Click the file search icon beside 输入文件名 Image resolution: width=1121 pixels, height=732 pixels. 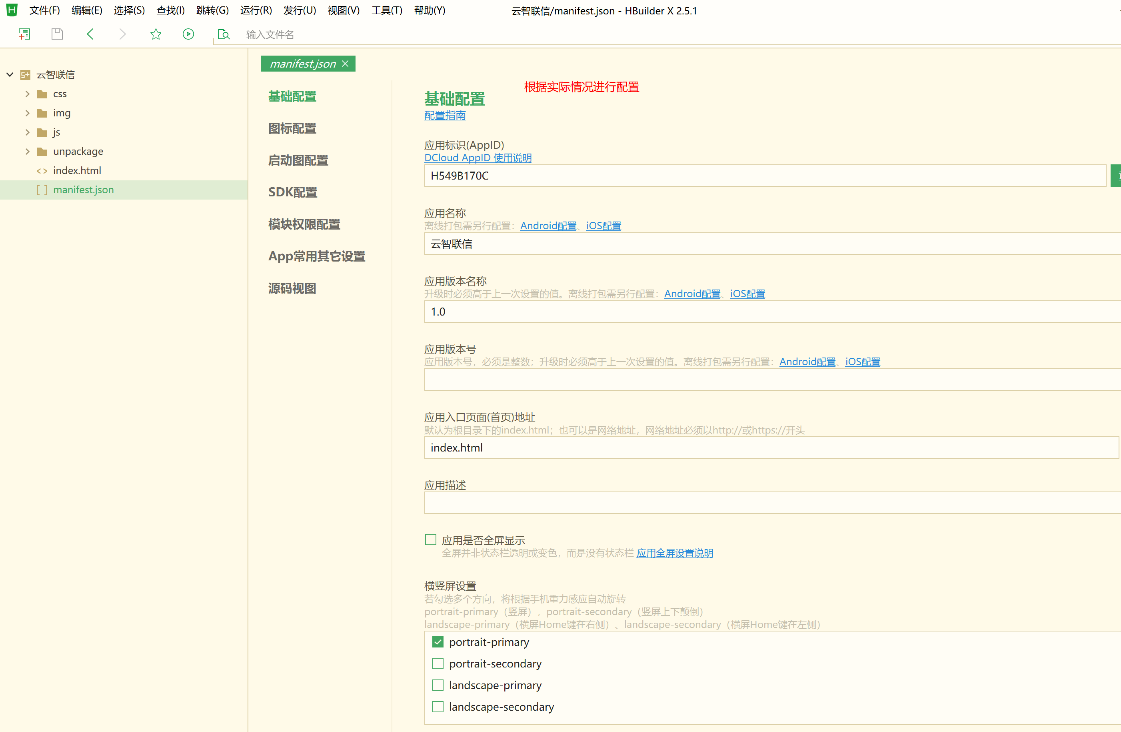coord(222,33)
